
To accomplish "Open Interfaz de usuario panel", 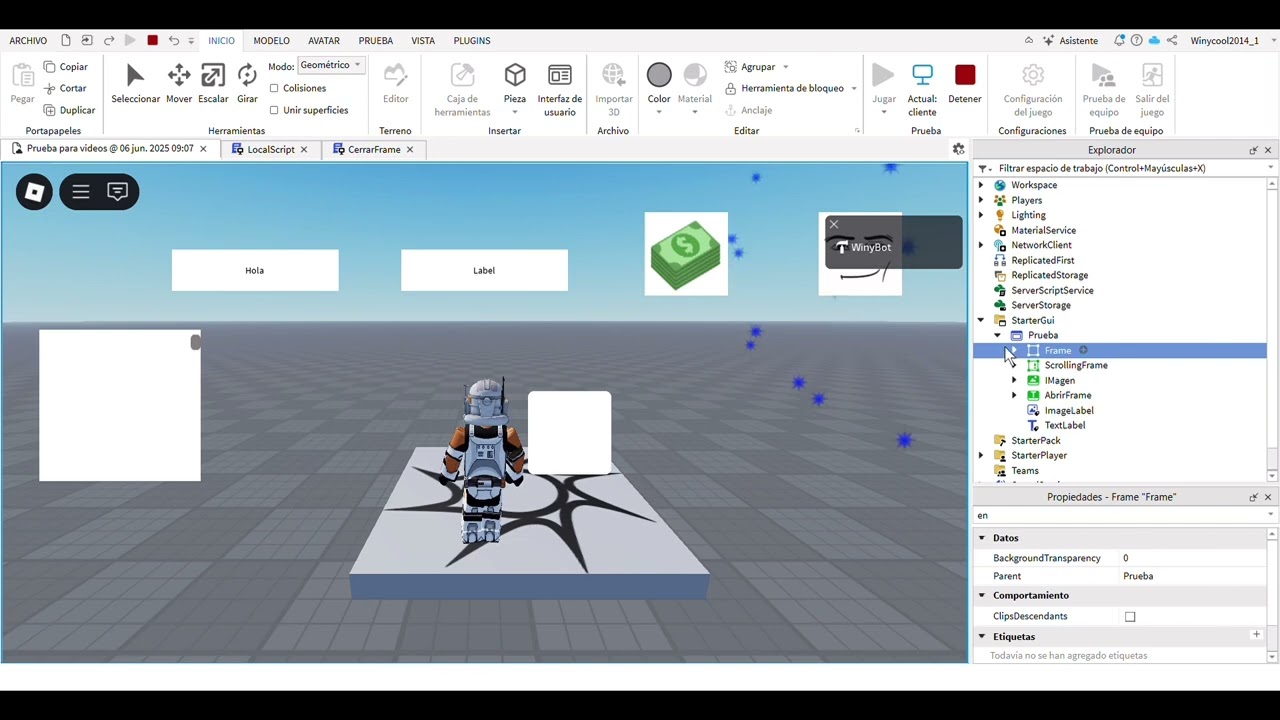I will [560, 90].
